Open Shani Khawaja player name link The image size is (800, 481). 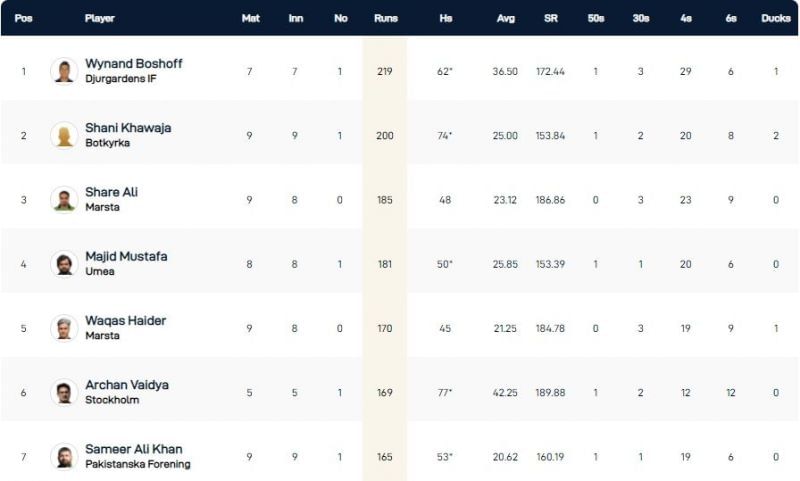pyautogui.click(x=127, y=128)
